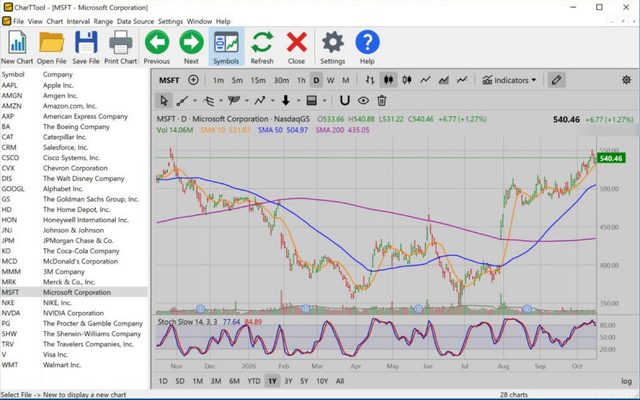
Task: Select the down arrow marker tool
Action: tap(286, 100)
